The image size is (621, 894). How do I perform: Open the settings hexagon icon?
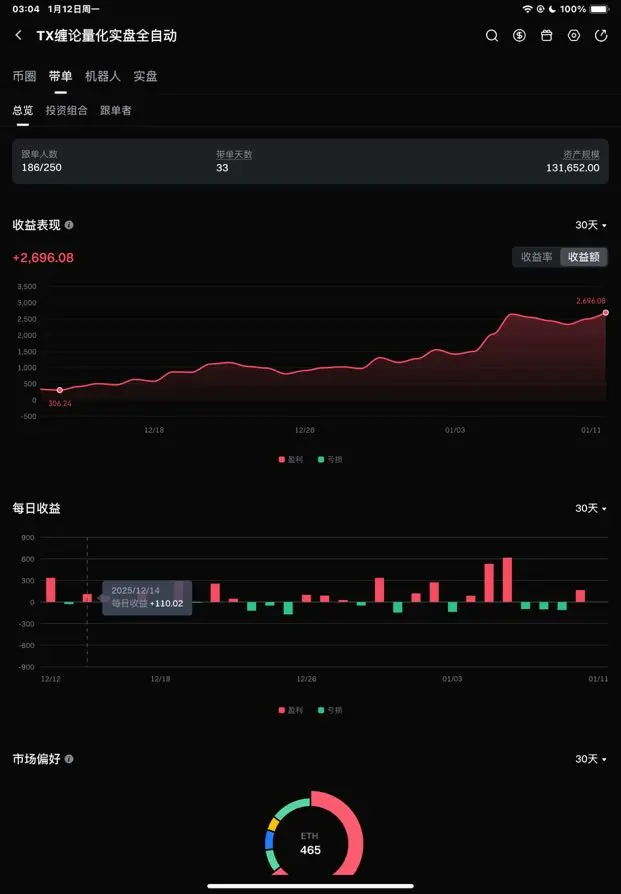(x=574, y=35)
